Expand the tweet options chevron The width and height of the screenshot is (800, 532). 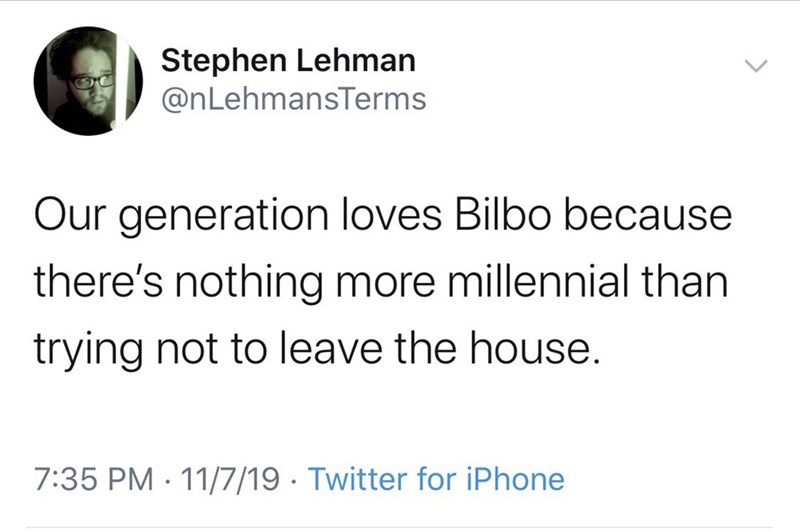click(x=755, y=66)
